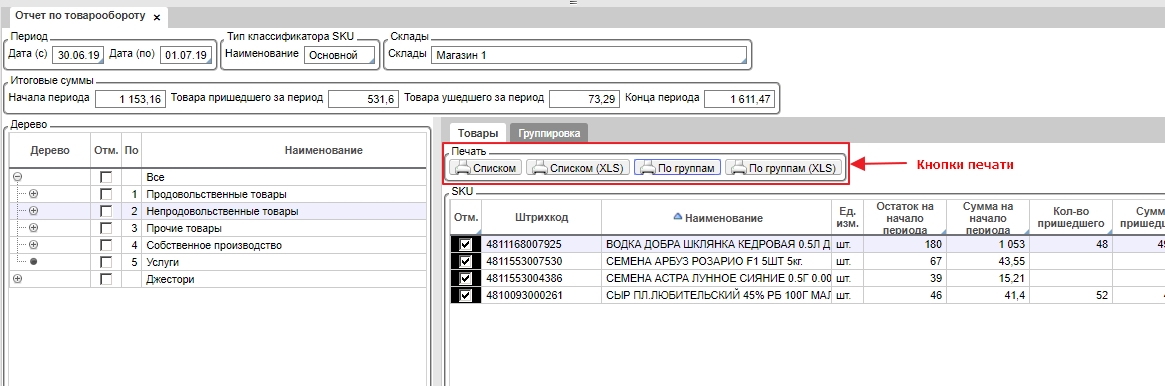Click the По группам print button
Image resolution: width=1165 pixels, height=386 pixels.
(x=678, y=168)
